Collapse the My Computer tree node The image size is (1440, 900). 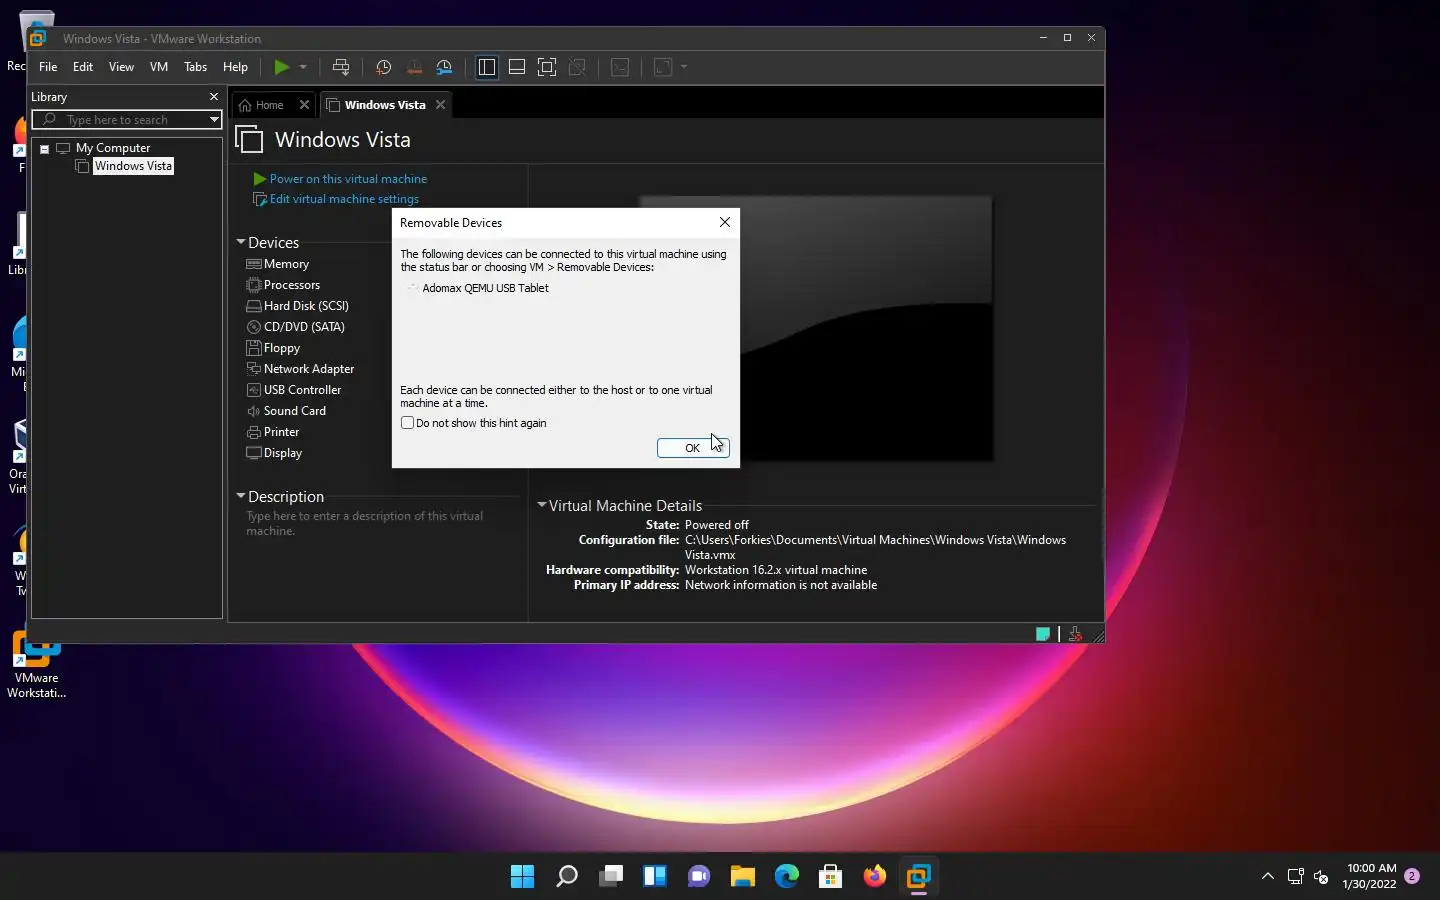pyautogui.click(x=45, y=148)
